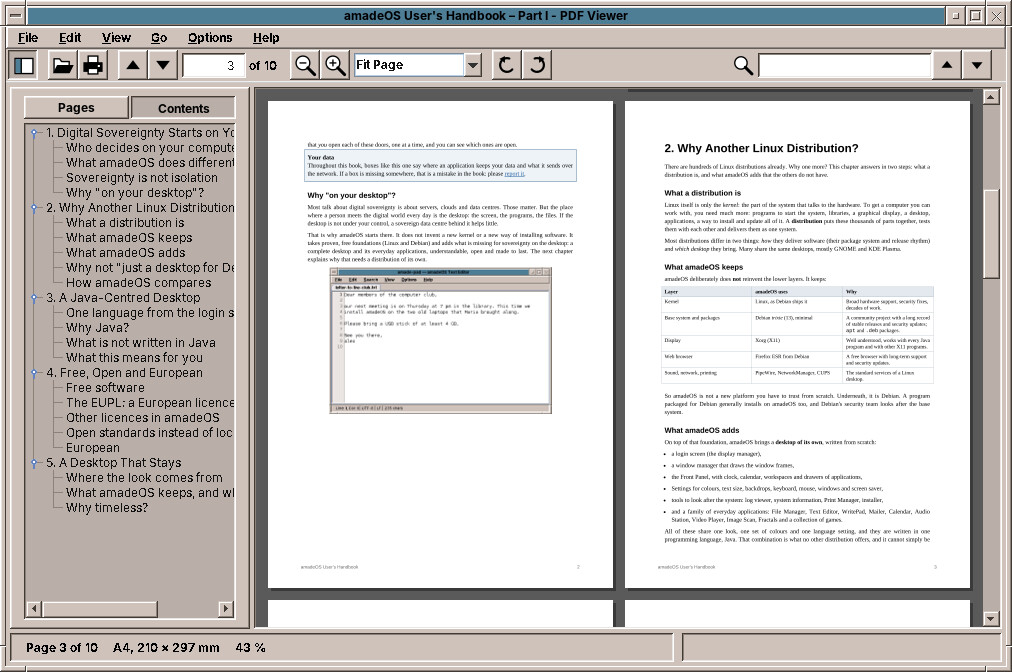The height and width of the screenshot is (672, 1012).
Task: Rotate the page counterclockwise
Action: pyautogui.click(x=507, y=65)
